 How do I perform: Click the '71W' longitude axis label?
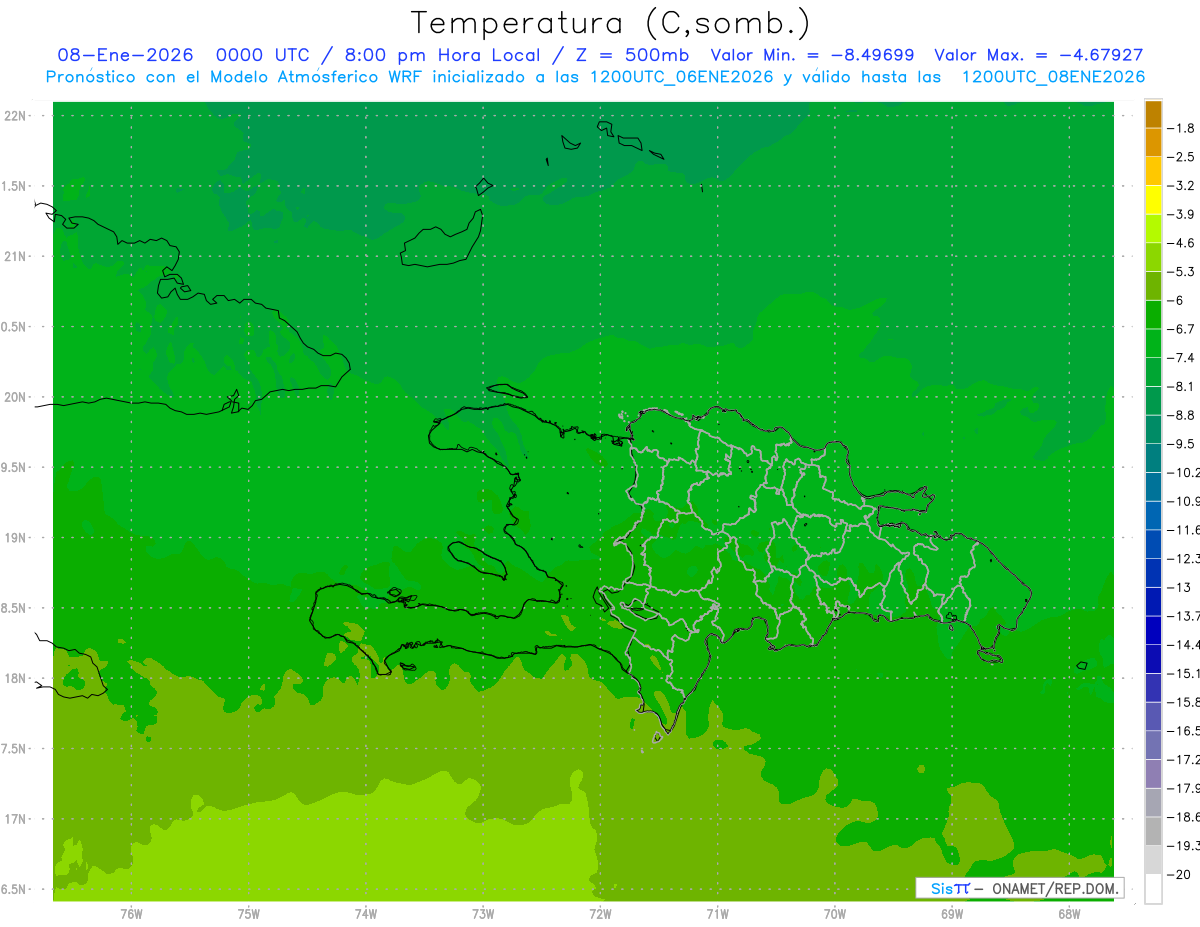click(717, 913)
